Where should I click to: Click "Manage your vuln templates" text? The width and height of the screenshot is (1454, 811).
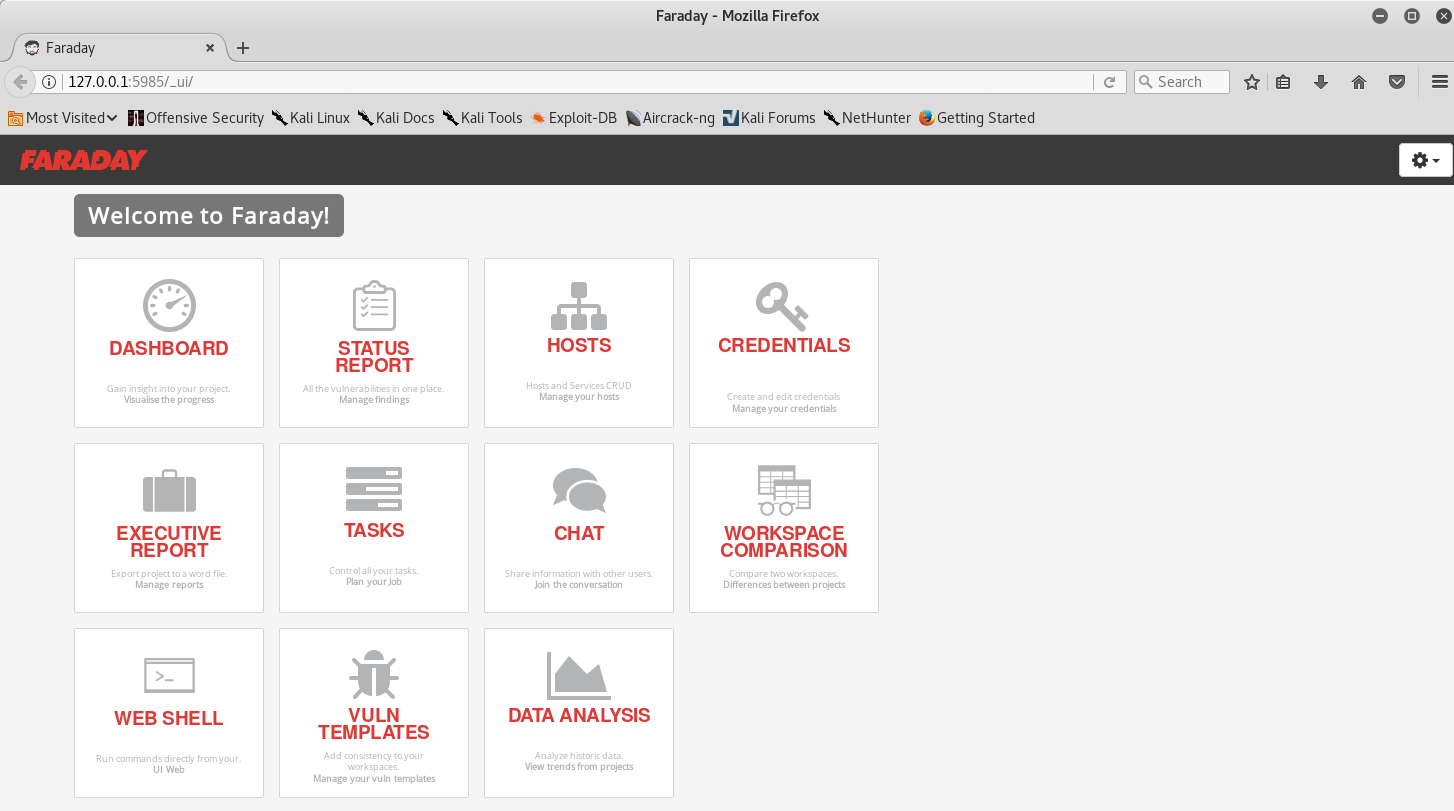[x=374, y=779]
